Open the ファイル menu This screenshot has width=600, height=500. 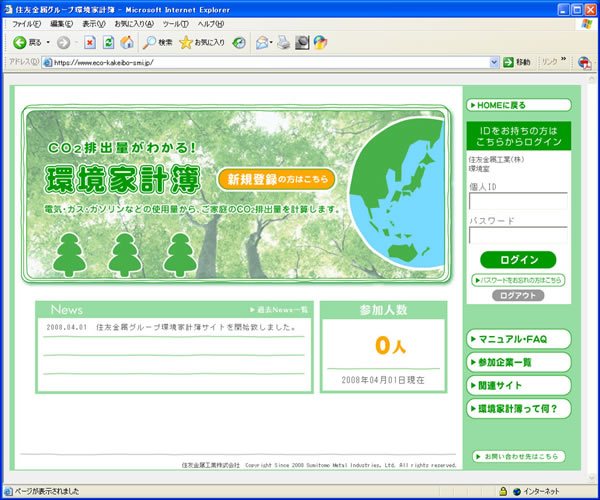(26, 24)
